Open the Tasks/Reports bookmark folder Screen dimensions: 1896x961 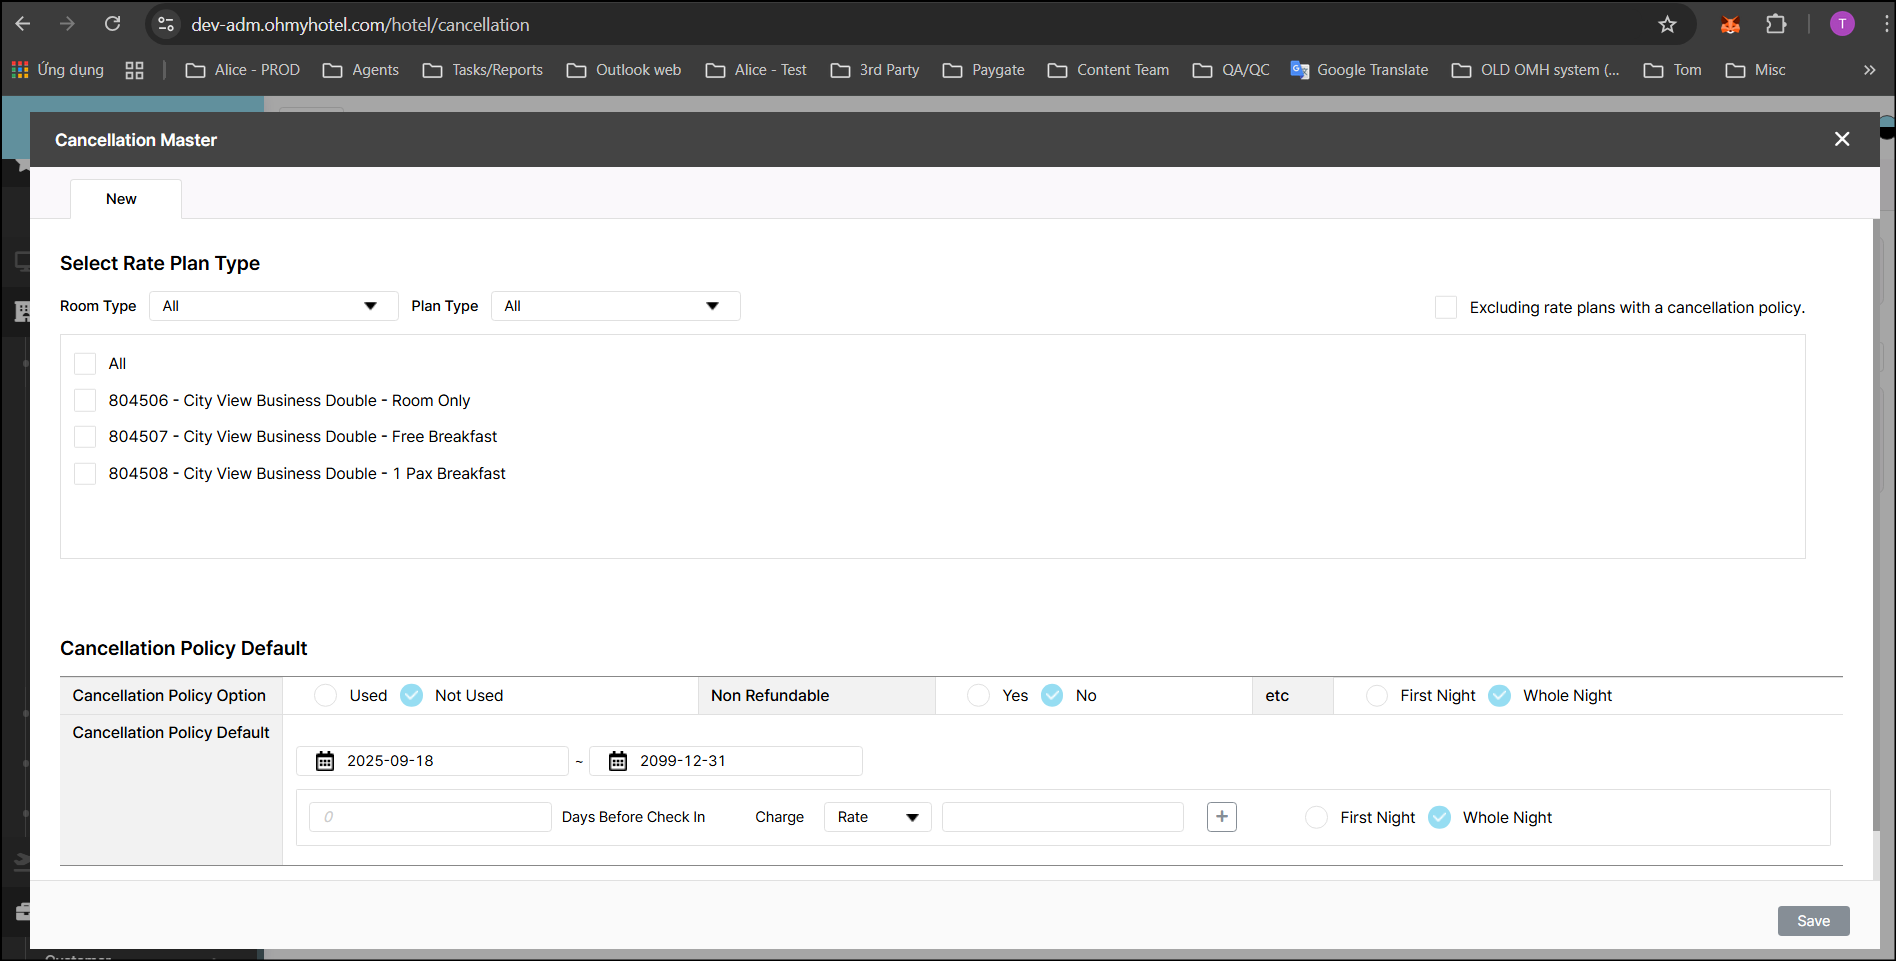483,70
